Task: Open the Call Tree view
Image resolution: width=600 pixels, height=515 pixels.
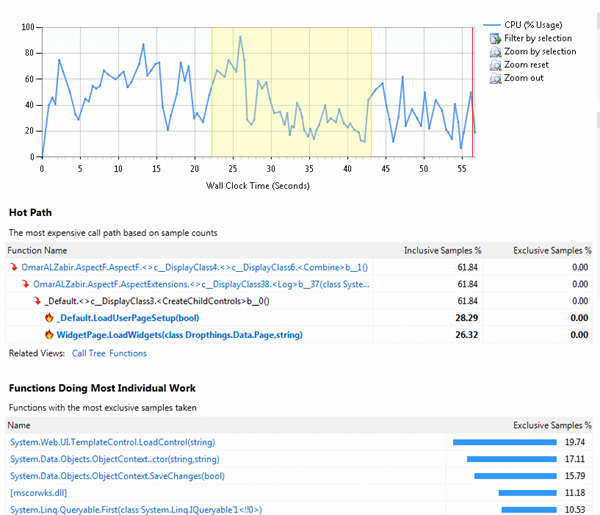Action: [88, 353]
